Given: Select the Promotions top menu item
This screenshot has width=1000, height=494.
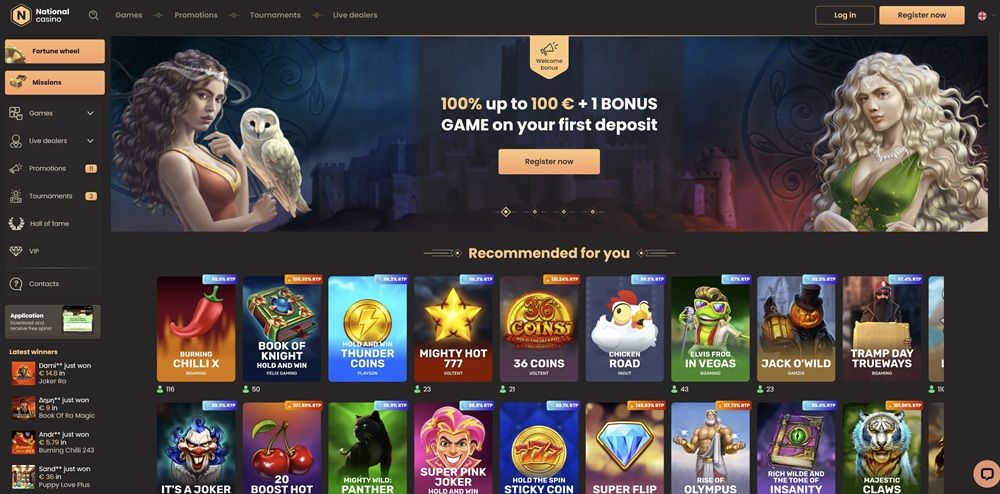Looking at the screenshot, I should point(196,15).
